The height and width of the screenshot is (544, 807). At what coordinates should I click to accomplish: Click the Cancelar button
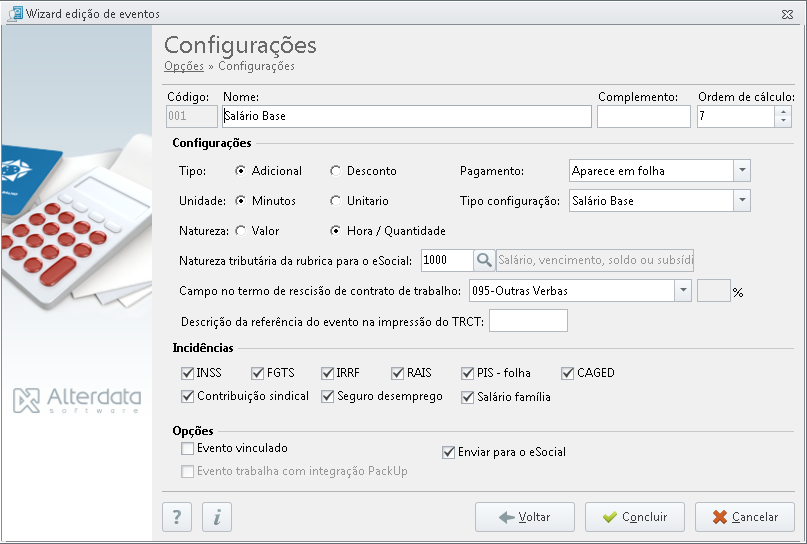pos(745,517)
